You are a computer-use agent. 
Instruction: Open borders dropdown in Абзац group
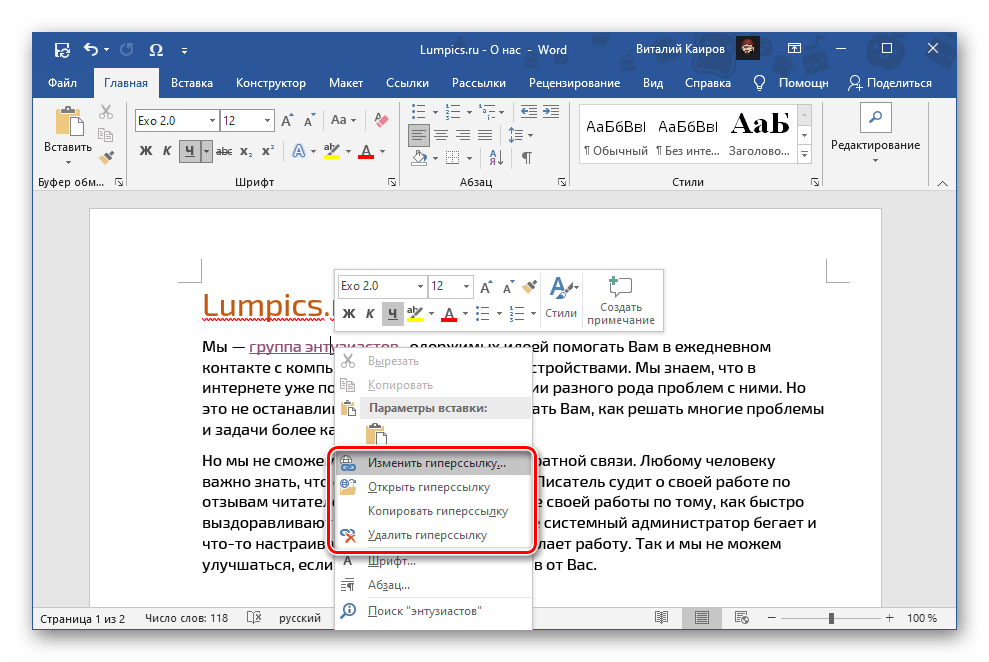pyautogui.click(x=470, y=158)
